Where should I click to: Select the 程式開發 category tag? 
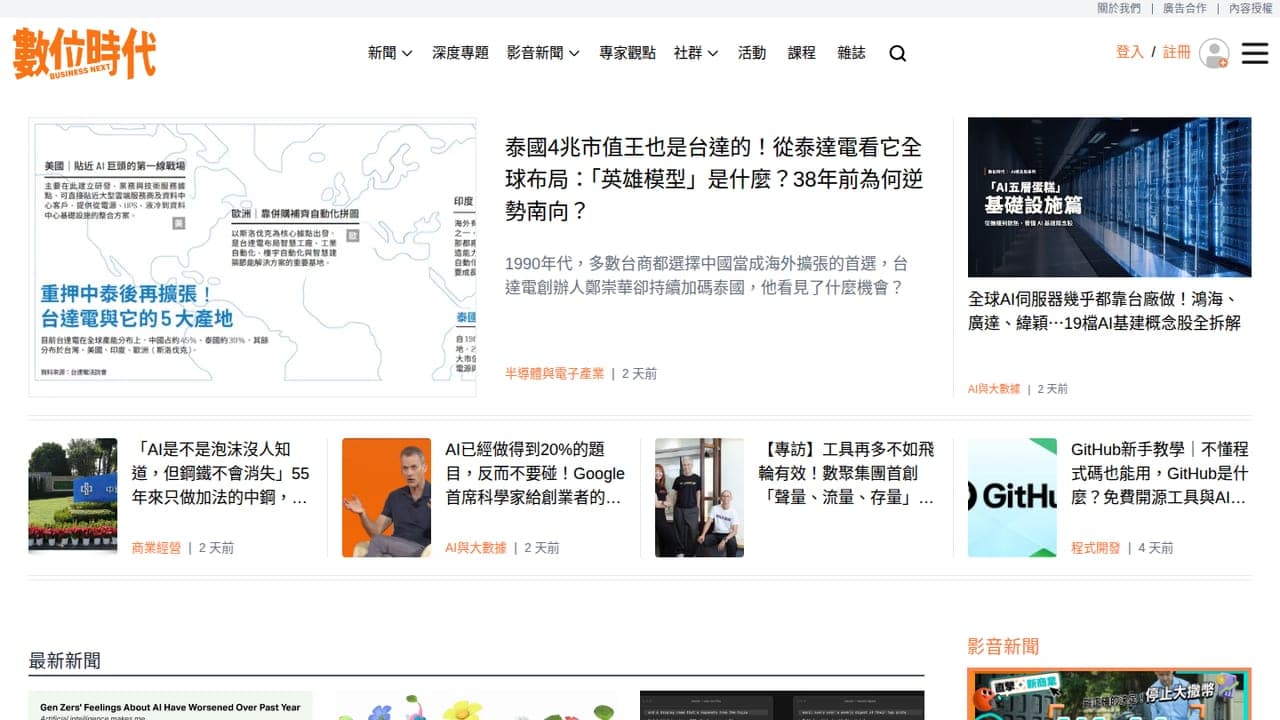click(1096, 548)
